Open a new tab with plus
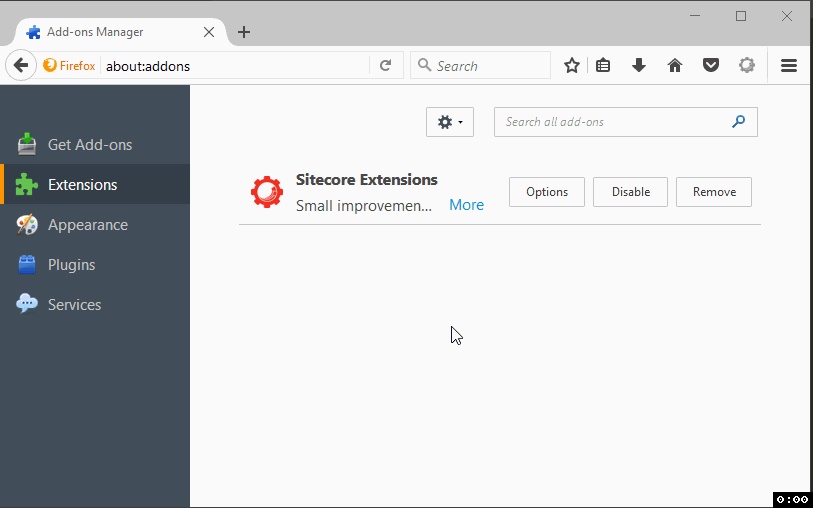Screen dimensions: 813x508 pyautogui.click(x=244, y=32)
